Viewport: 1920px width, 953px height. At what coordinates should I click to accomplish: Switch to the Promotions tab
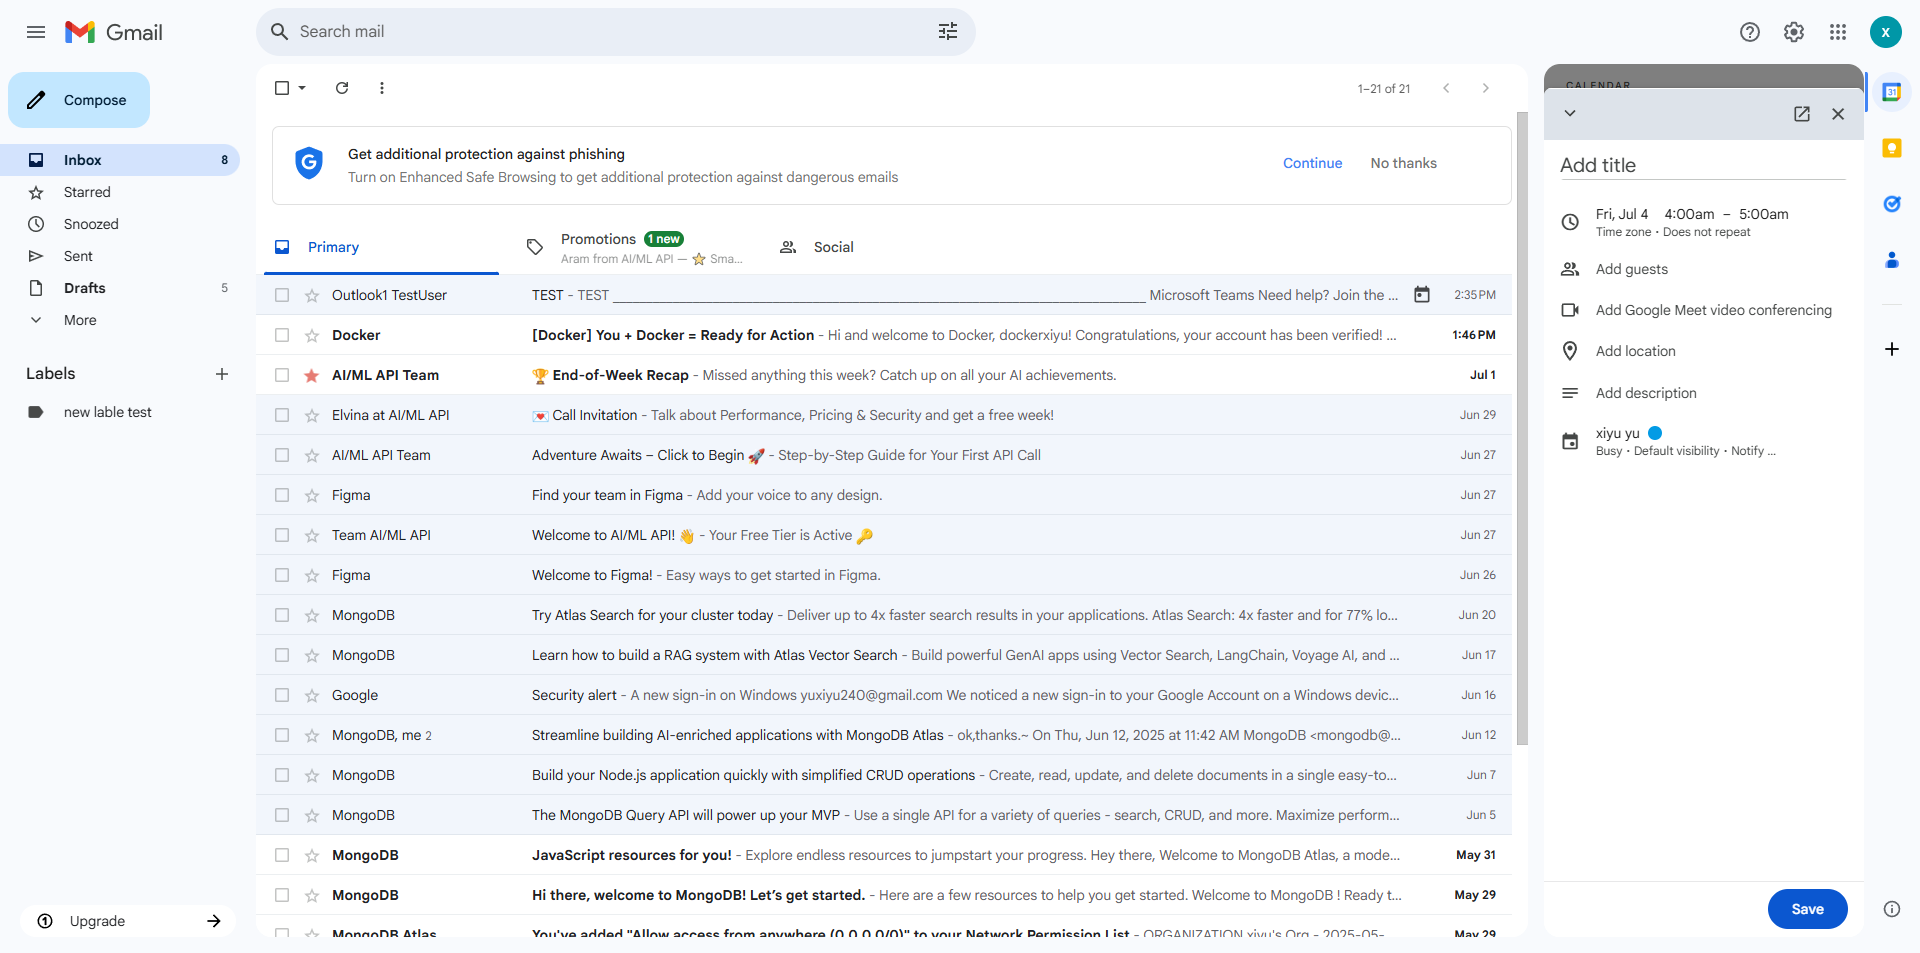pyautogui.click(x=635, y=247)
